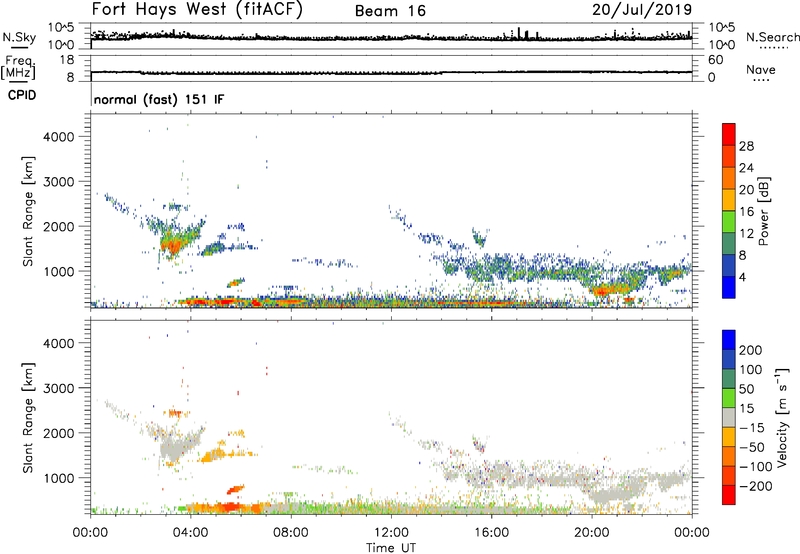Click the 200 value on Velocity colorbar
The height and width of the screenshot is (554, 800).
(751, 350)
